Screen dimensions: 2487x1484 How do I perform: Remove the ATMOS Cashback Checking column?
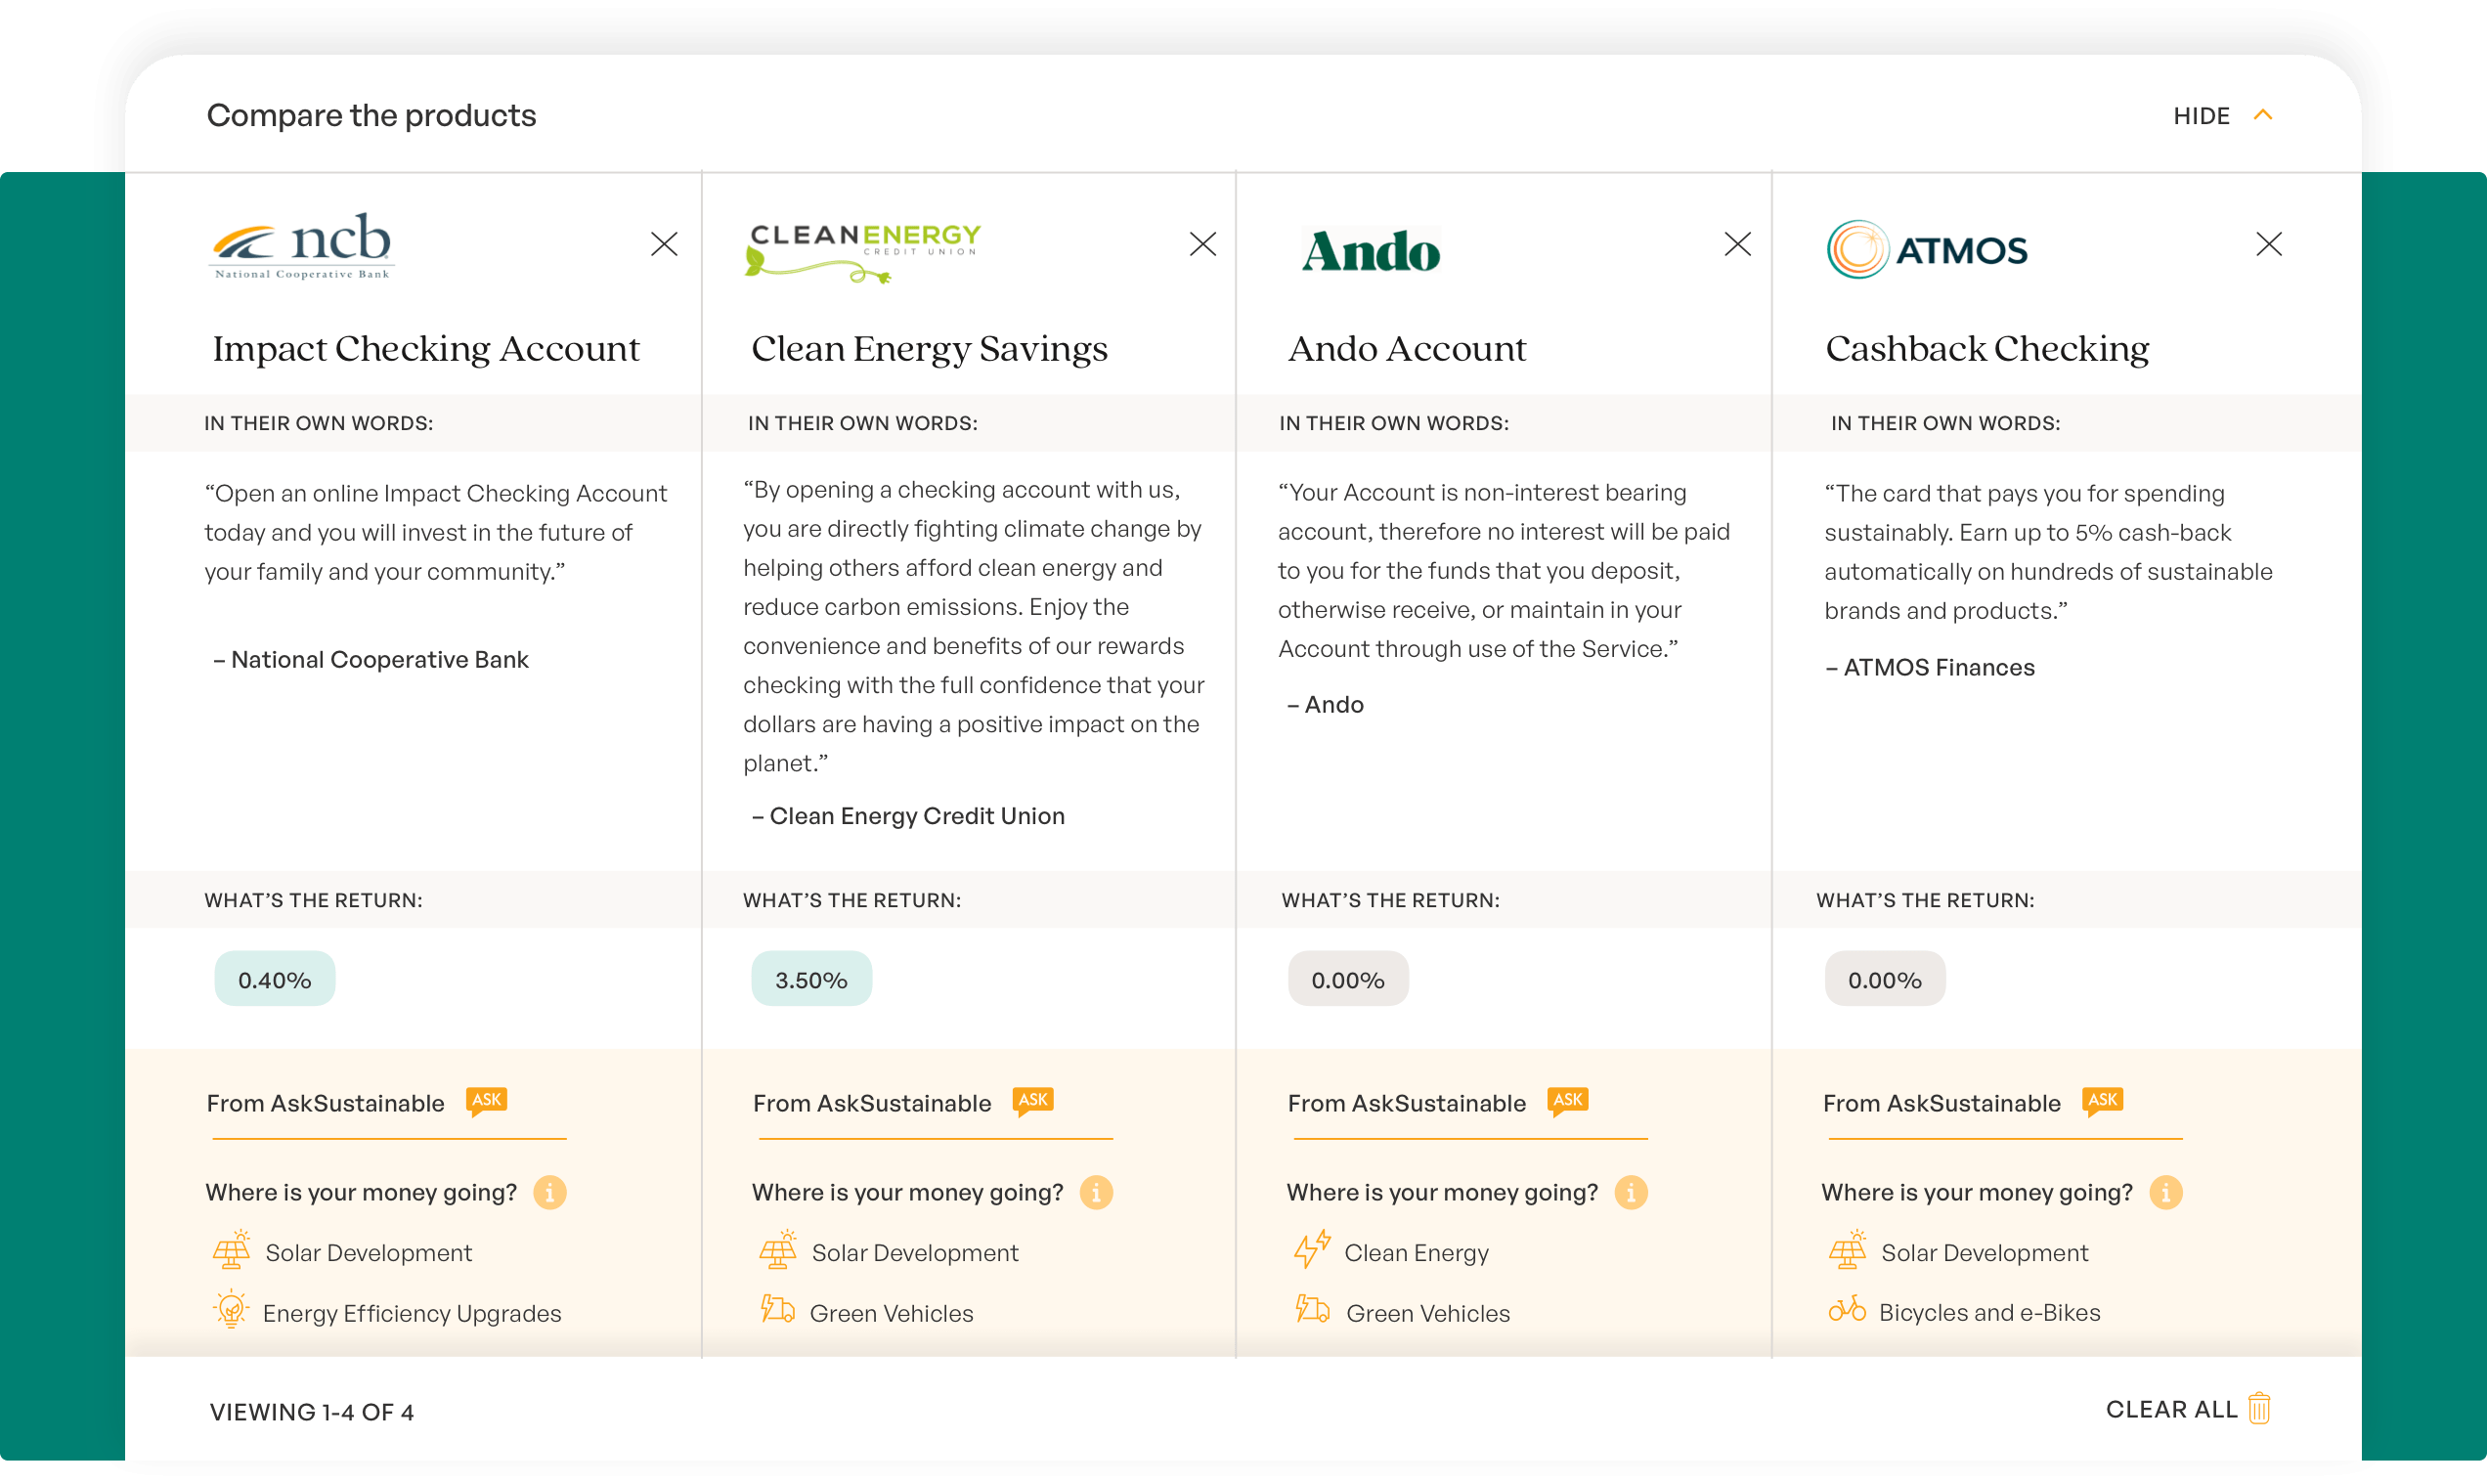2268,244
